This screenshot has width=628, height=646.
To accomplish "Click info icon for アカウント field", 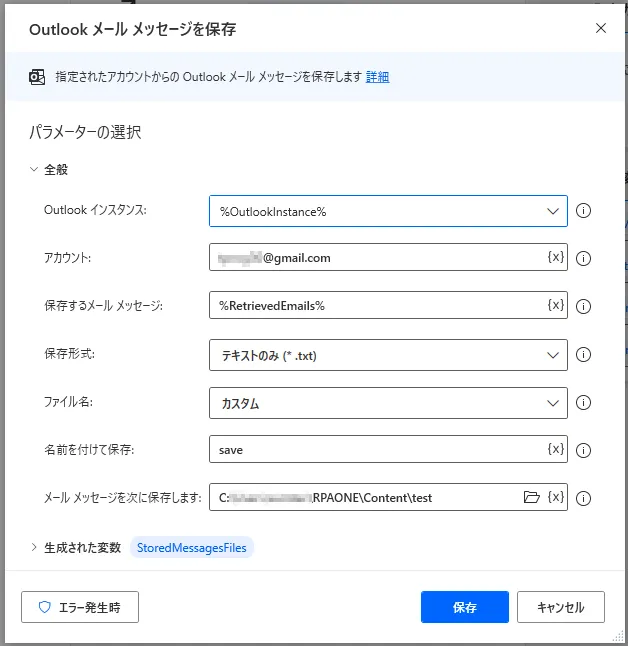I will (583, 258).
